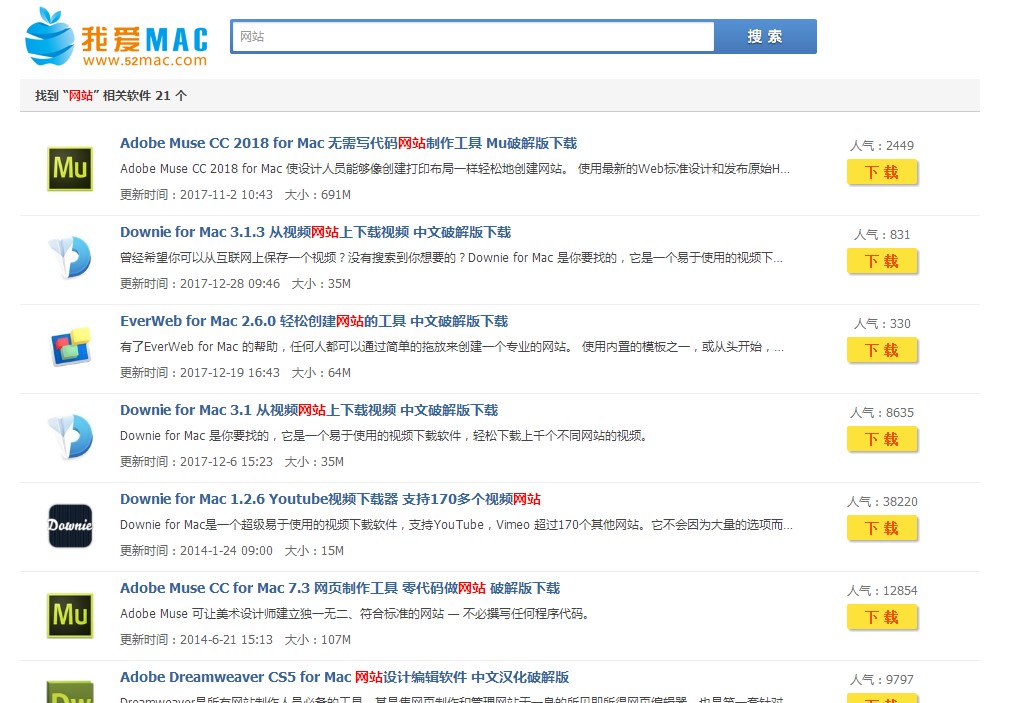Download Downie 3.1.3 via 下载 button
Screen dimensions: 1013x703
(882, 262)
